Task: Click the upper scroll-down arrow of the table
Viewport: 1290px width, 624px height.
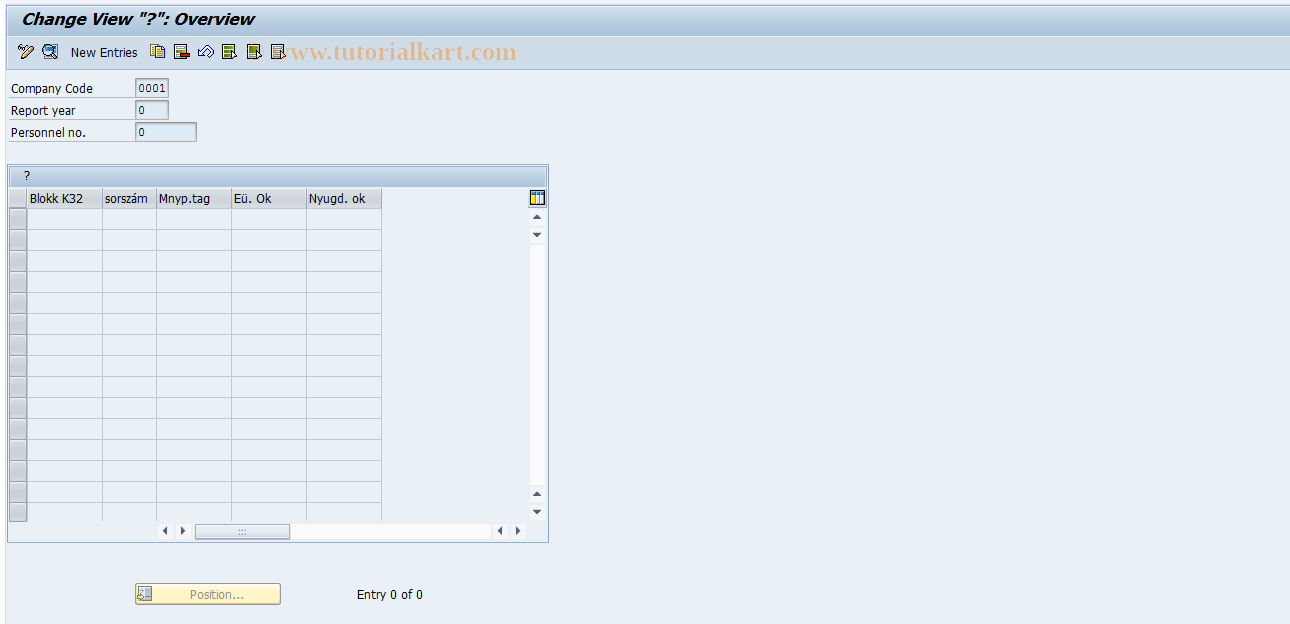Action: pos(537,235)
